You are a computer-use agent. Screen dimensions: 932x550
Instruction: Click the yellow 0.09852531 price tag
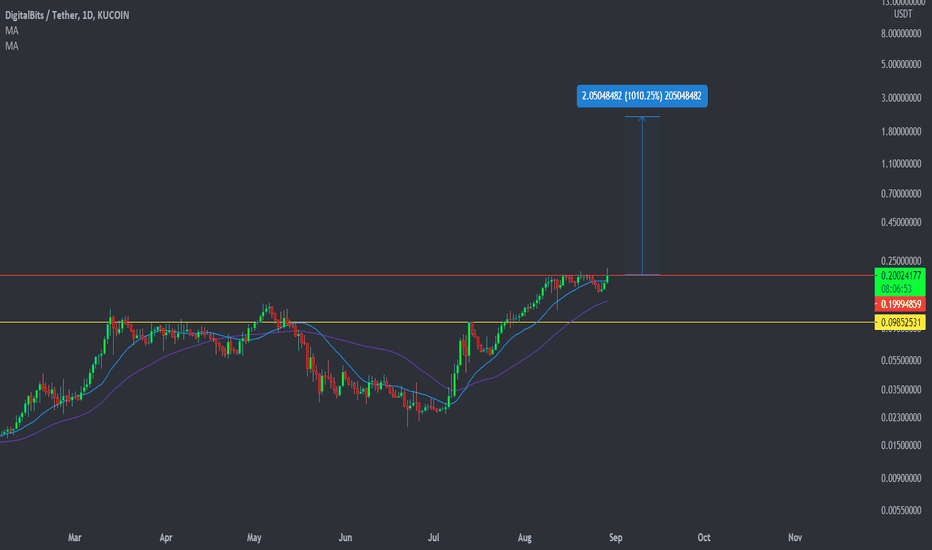900,322
